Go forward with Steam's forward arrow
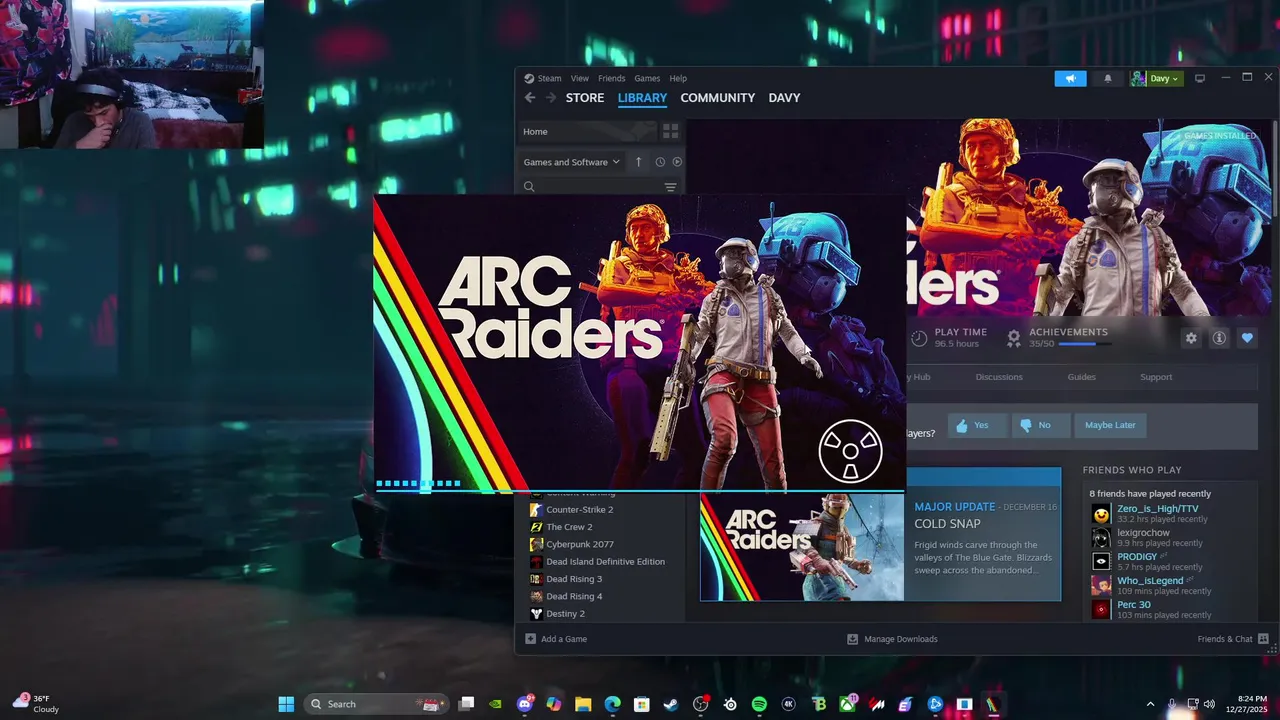Viewport: 1280px width, 720px height. pos(550,98)
